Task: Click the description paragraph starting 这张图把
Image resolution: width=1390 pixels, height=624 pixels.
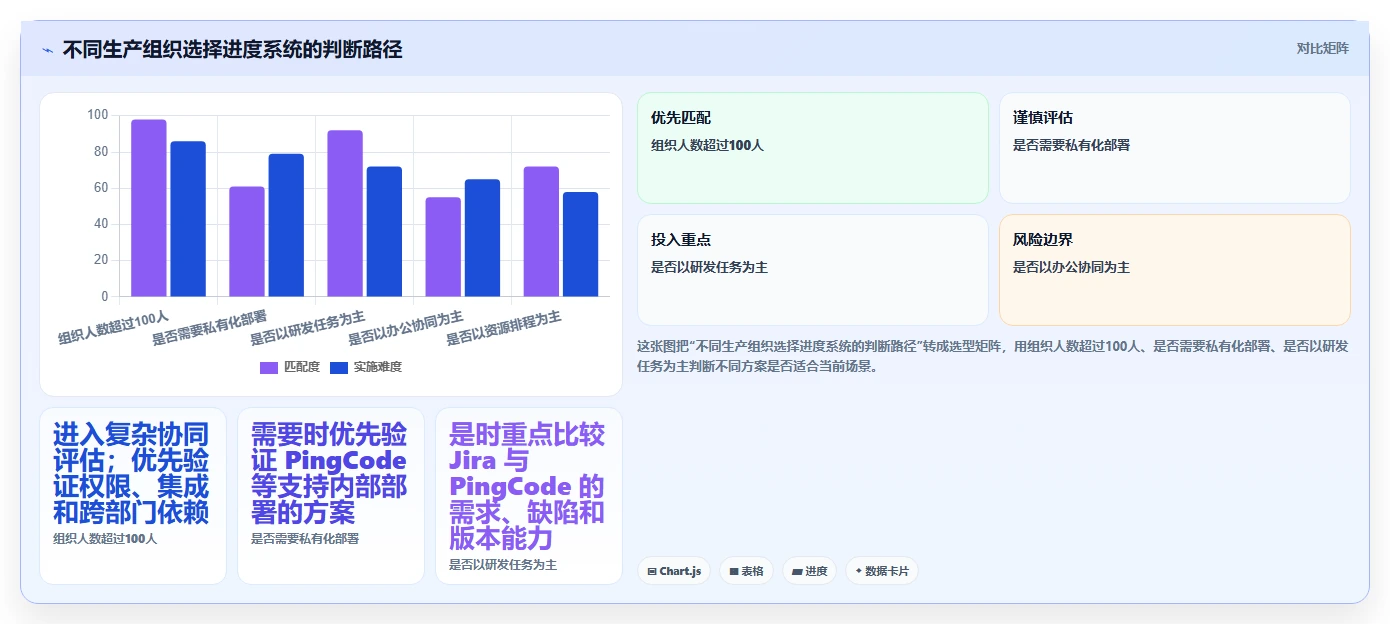Action: [x=993, y=356]
